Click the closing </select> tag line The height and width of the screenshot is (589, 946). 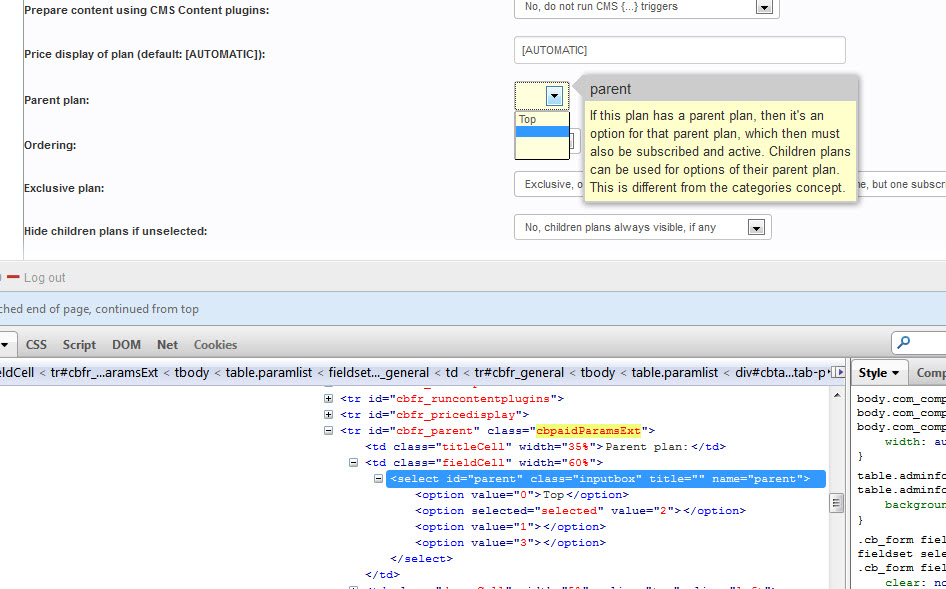tap(421, 559)
